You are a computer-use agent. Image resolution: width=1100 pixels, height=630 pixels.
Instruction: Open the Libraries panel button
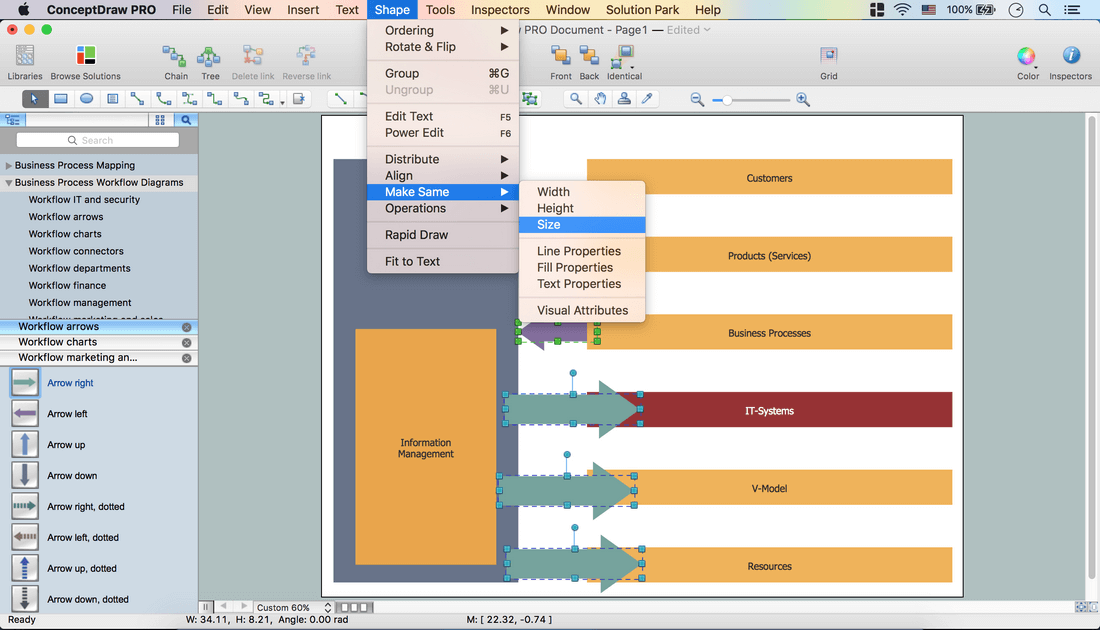[25, 62]
